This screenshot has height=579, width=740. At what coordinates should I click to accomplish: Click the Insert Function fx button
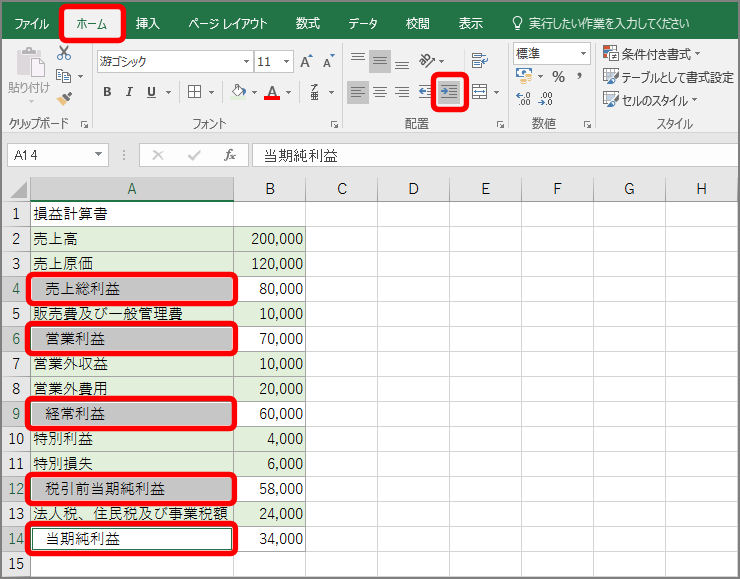click(230, 155)
